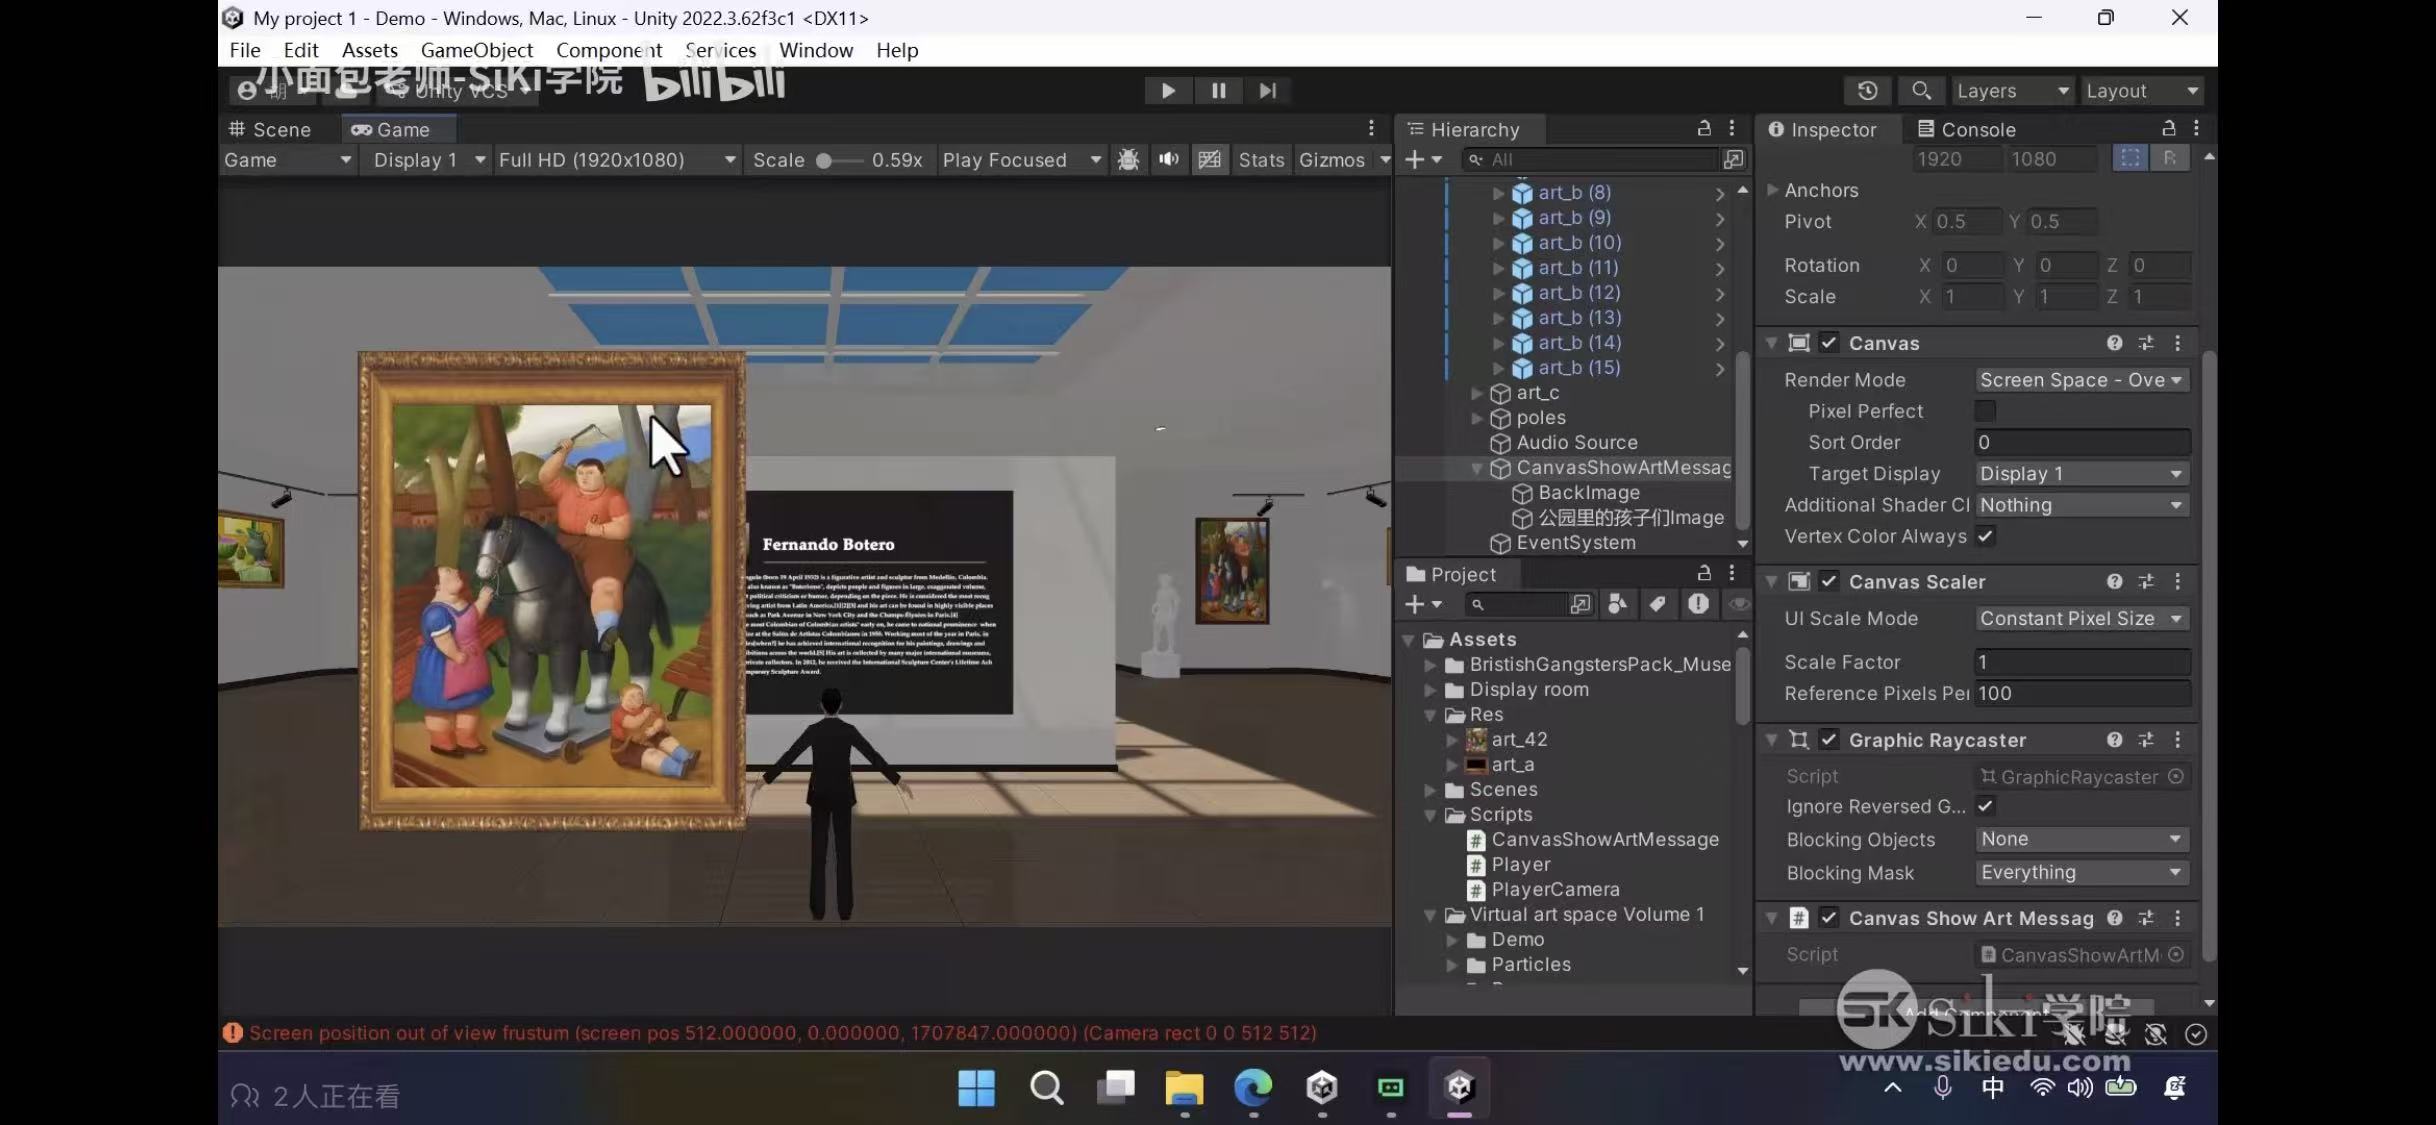The image size is (2436, 1125).
Task: Toggle Vertex Color Always checkbox
Action: pyautogui.click(x=1985, y=536)
